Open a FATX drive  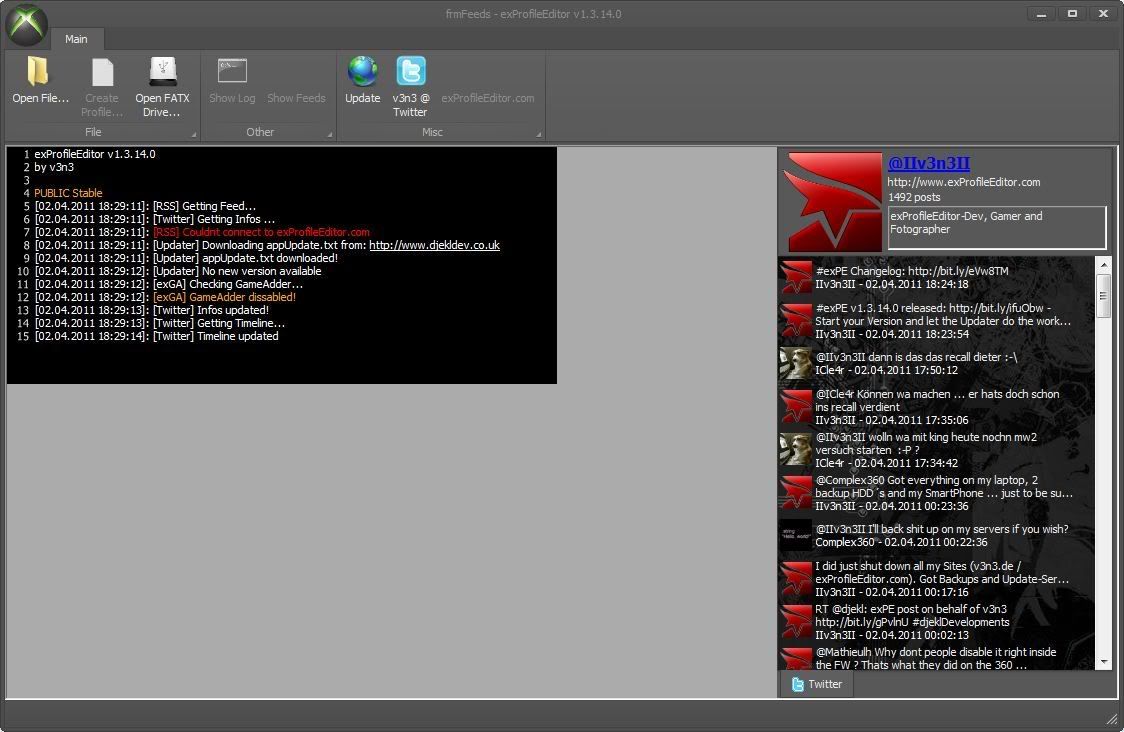[x=162, y=87]
